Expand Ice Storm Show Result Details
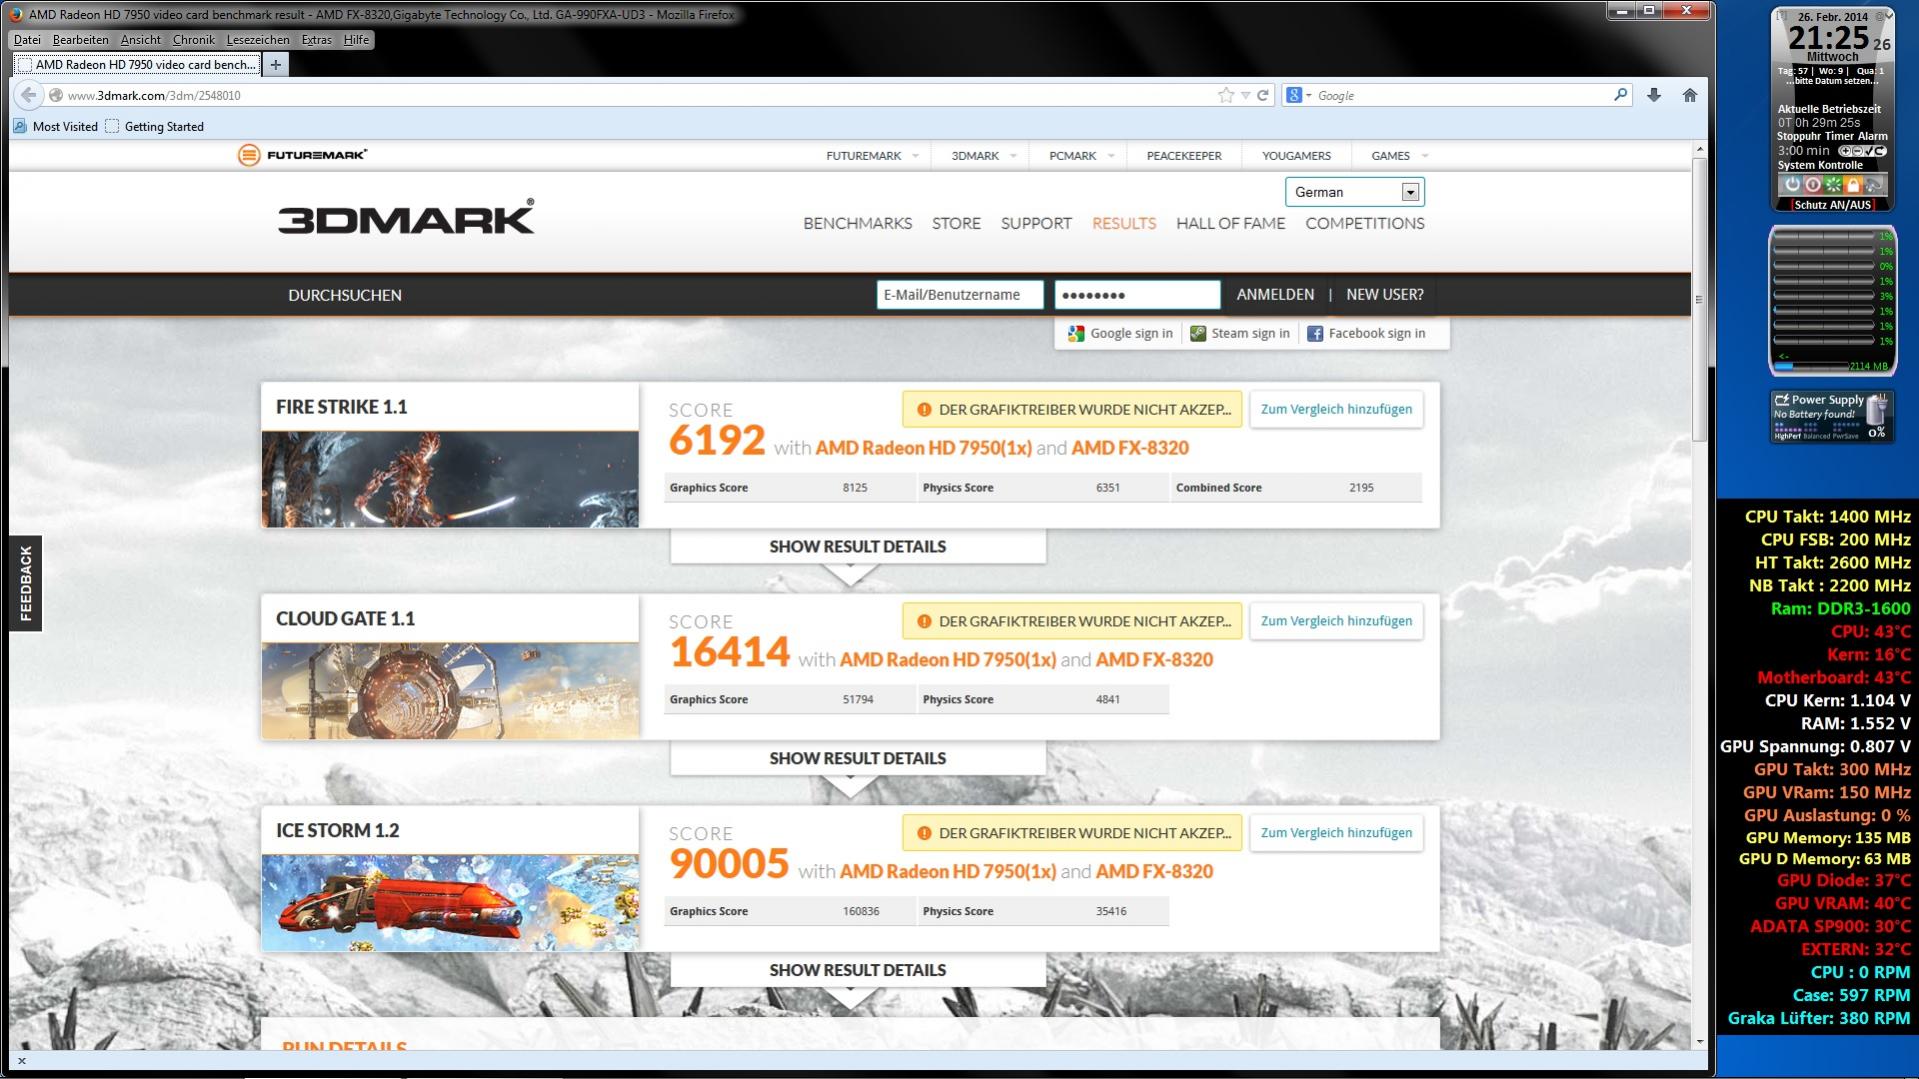The width and height of the screenshot is (1919, 1079). tap(858, 971)
